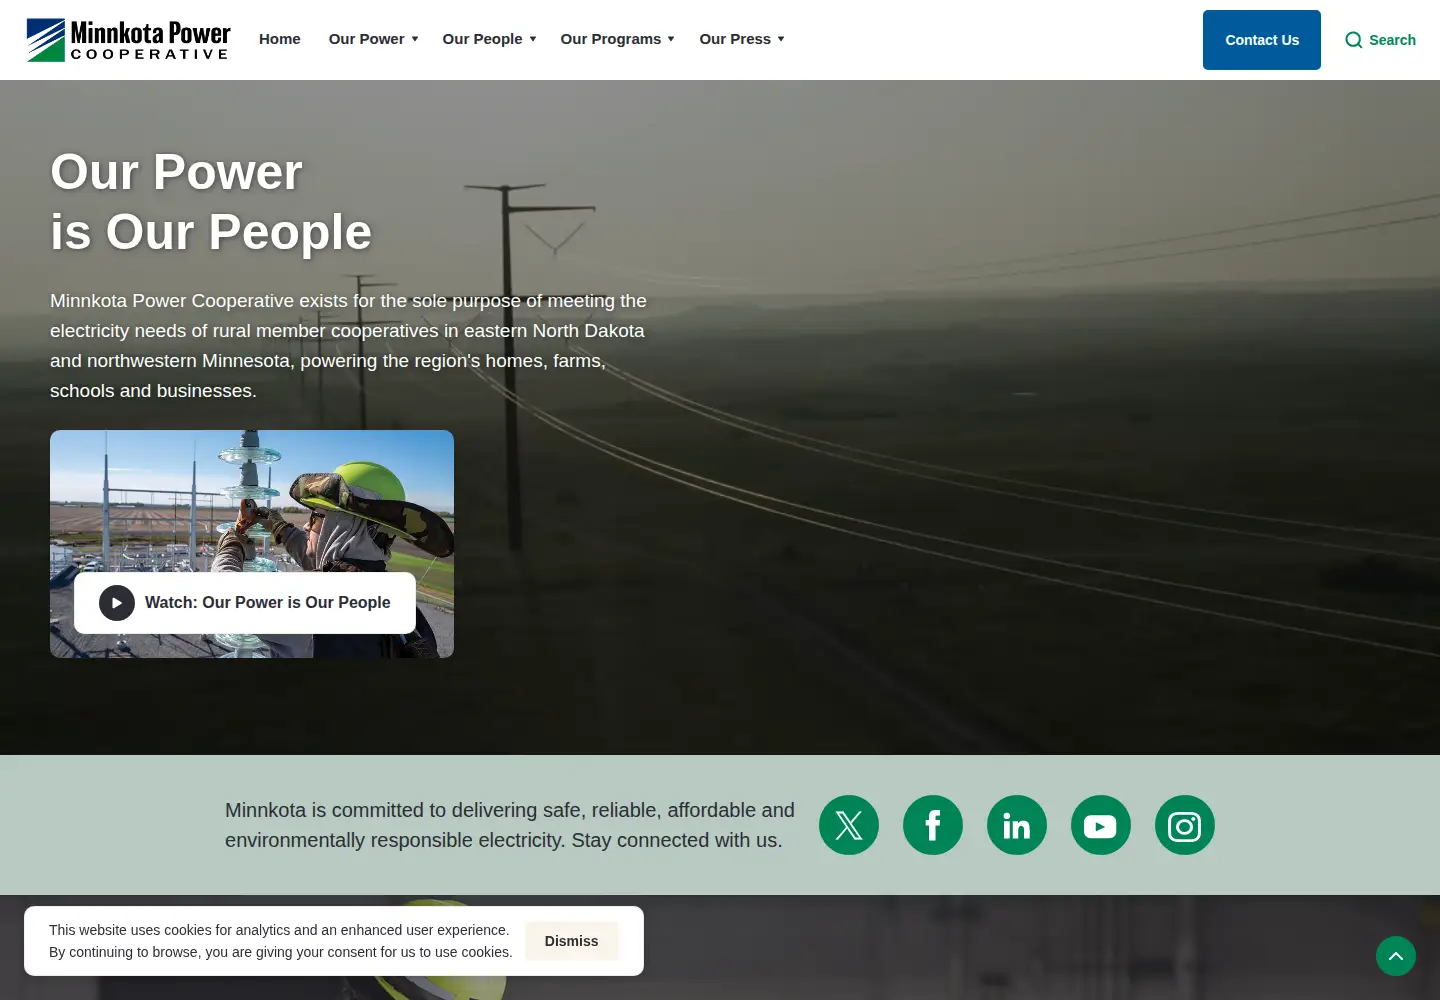
Task: Expand the Our Power dropdown menu
Action: 373,39
